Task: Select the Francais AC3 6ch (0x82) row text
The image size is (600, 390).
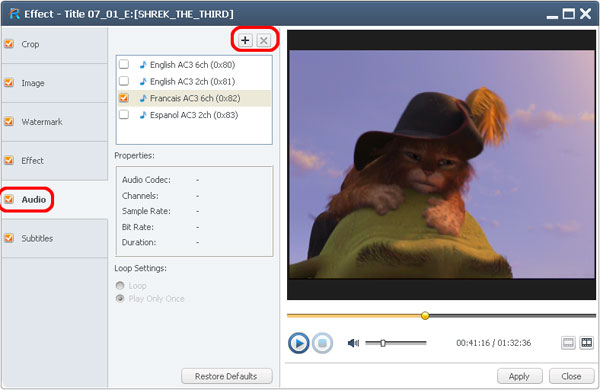Action: pyautogui.click(x=195, y=98)
